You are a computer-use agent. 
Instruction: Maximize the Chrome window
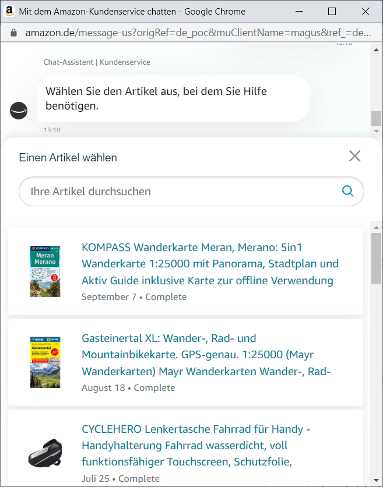[332, 11]
